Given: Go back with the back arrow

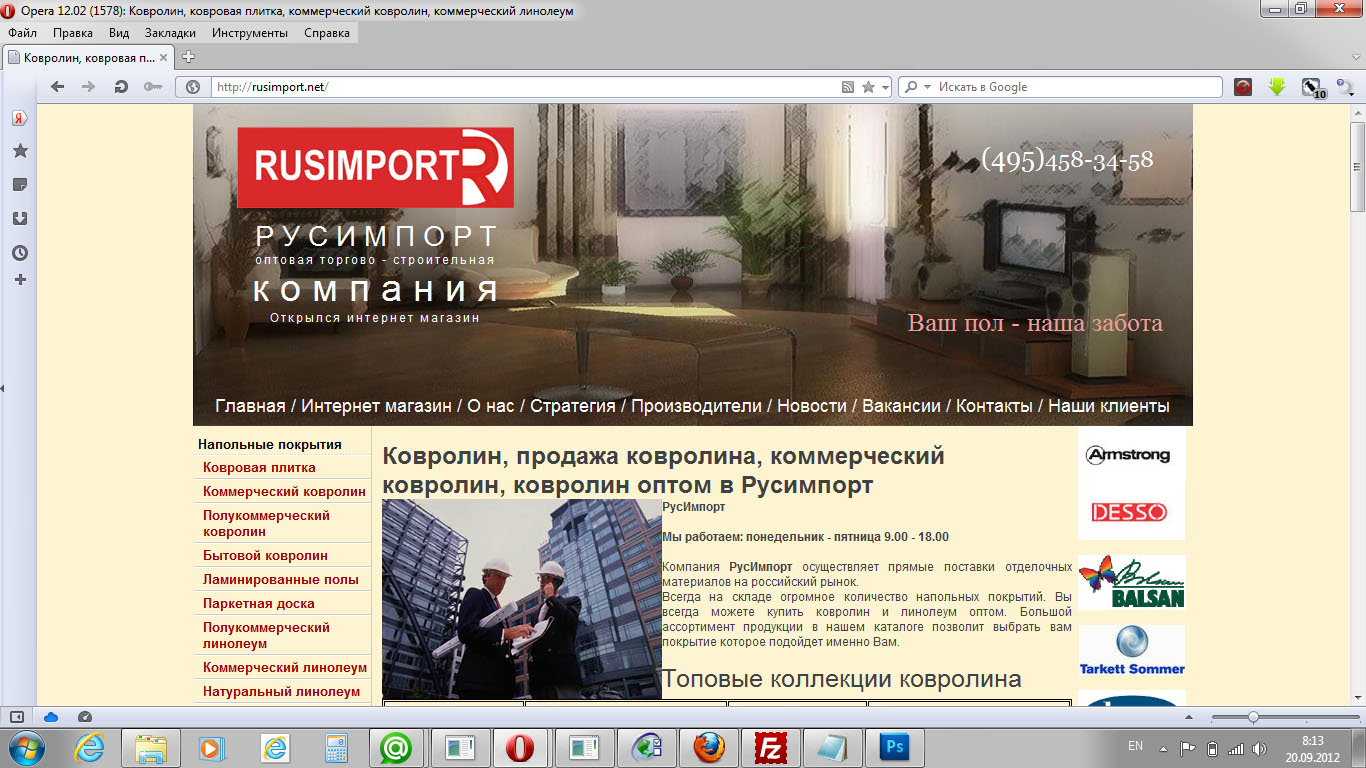Looking at the screenshot, I should pos(57,87).
